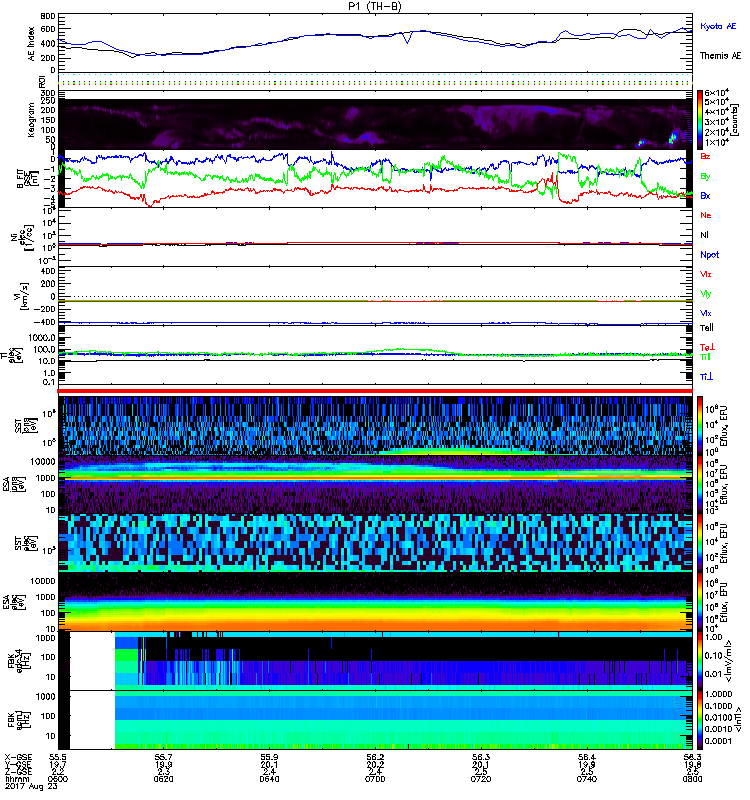
Task: Click the black Ni legend label
Action: [x=704, y=235]
